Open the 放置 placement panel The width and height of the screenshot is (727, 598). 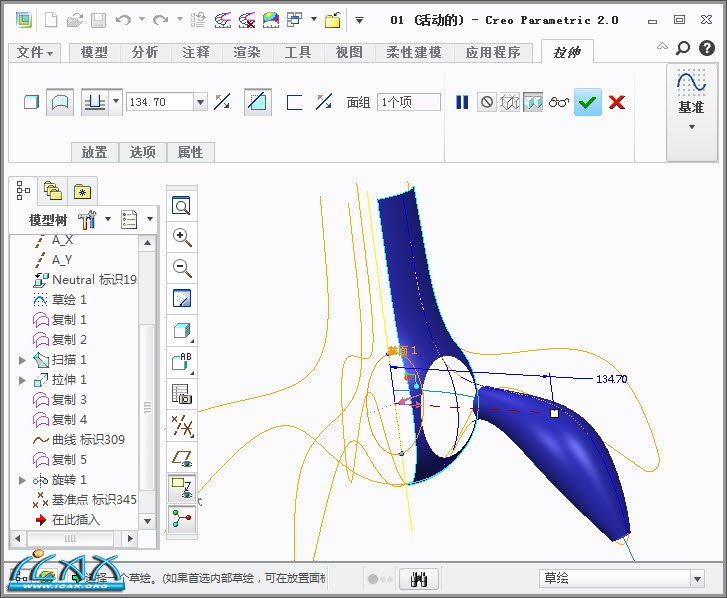(95, 152)
